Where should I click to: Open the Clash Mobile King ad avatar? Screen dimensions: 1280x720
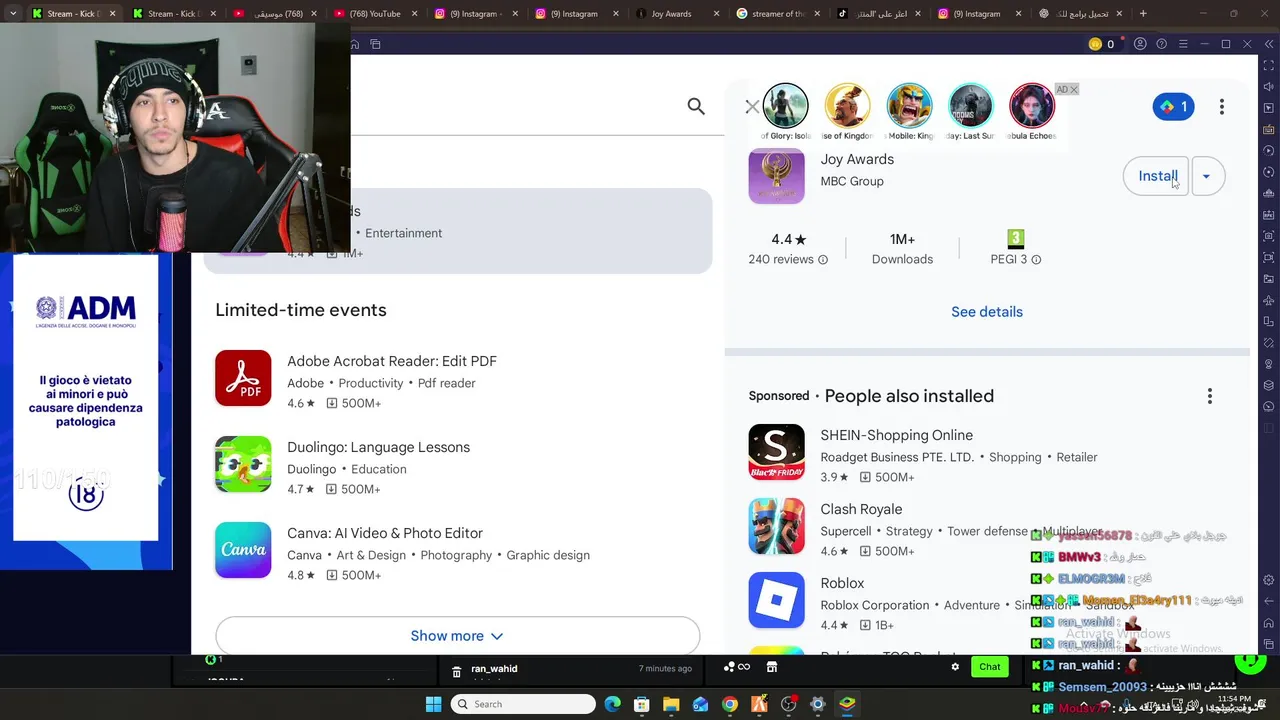(909, 105)
